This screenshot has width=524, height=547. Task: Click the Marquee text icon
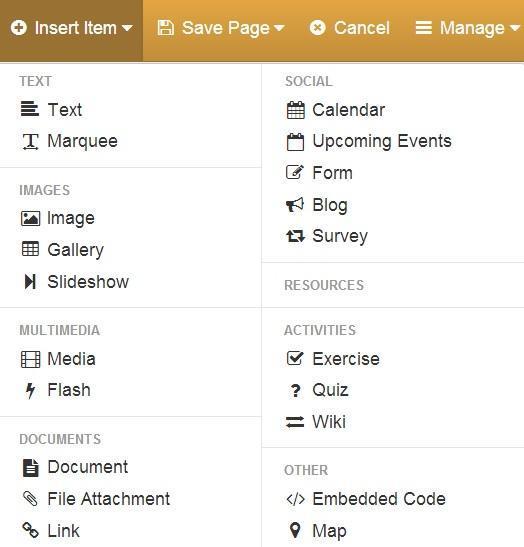click(x=30, y=142)
